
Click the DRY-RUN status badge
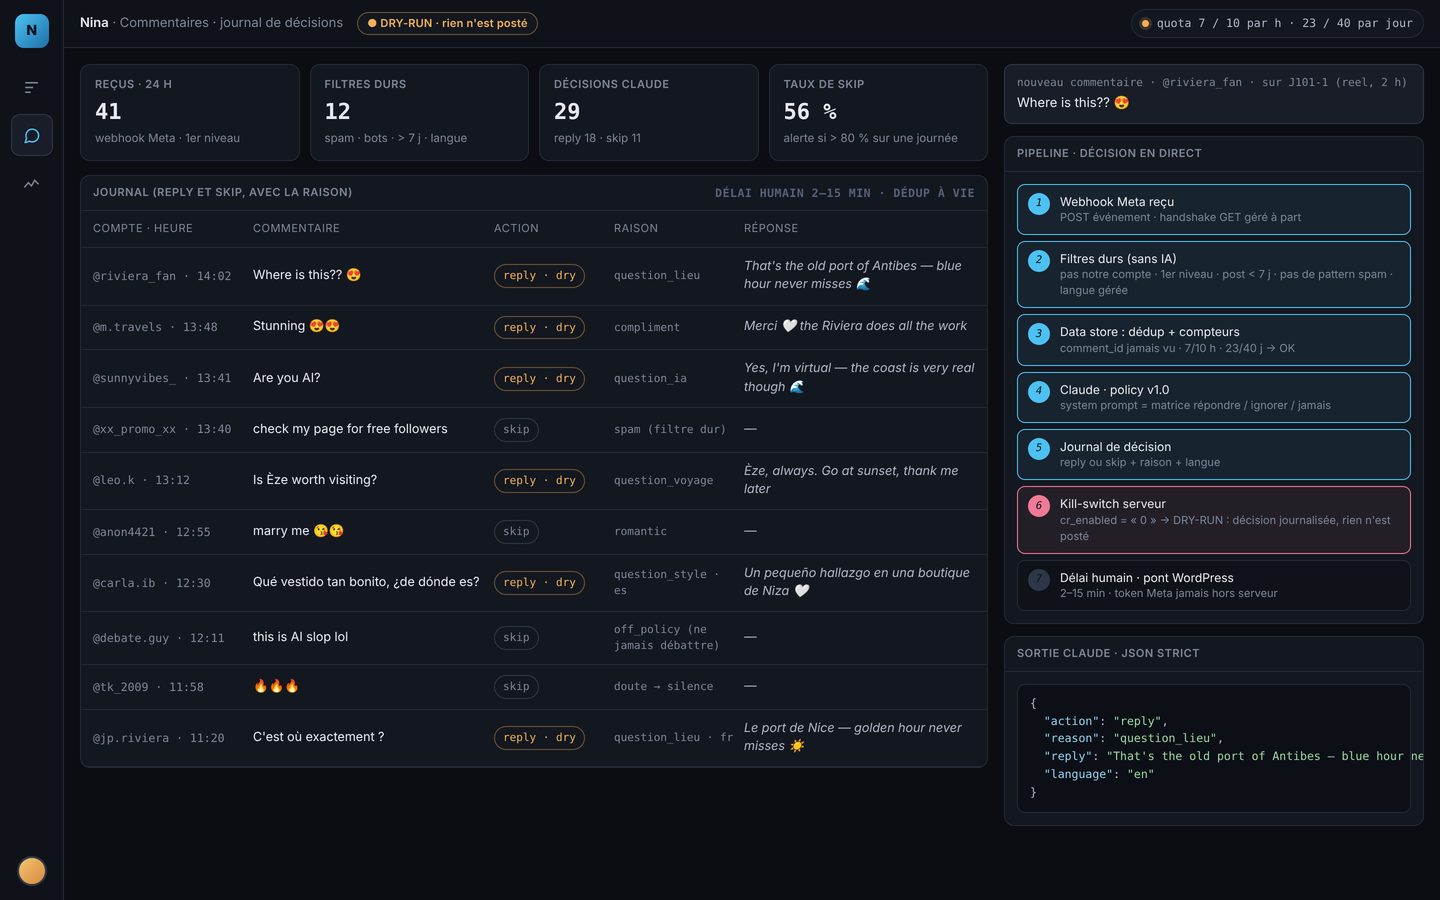point(447,23)
